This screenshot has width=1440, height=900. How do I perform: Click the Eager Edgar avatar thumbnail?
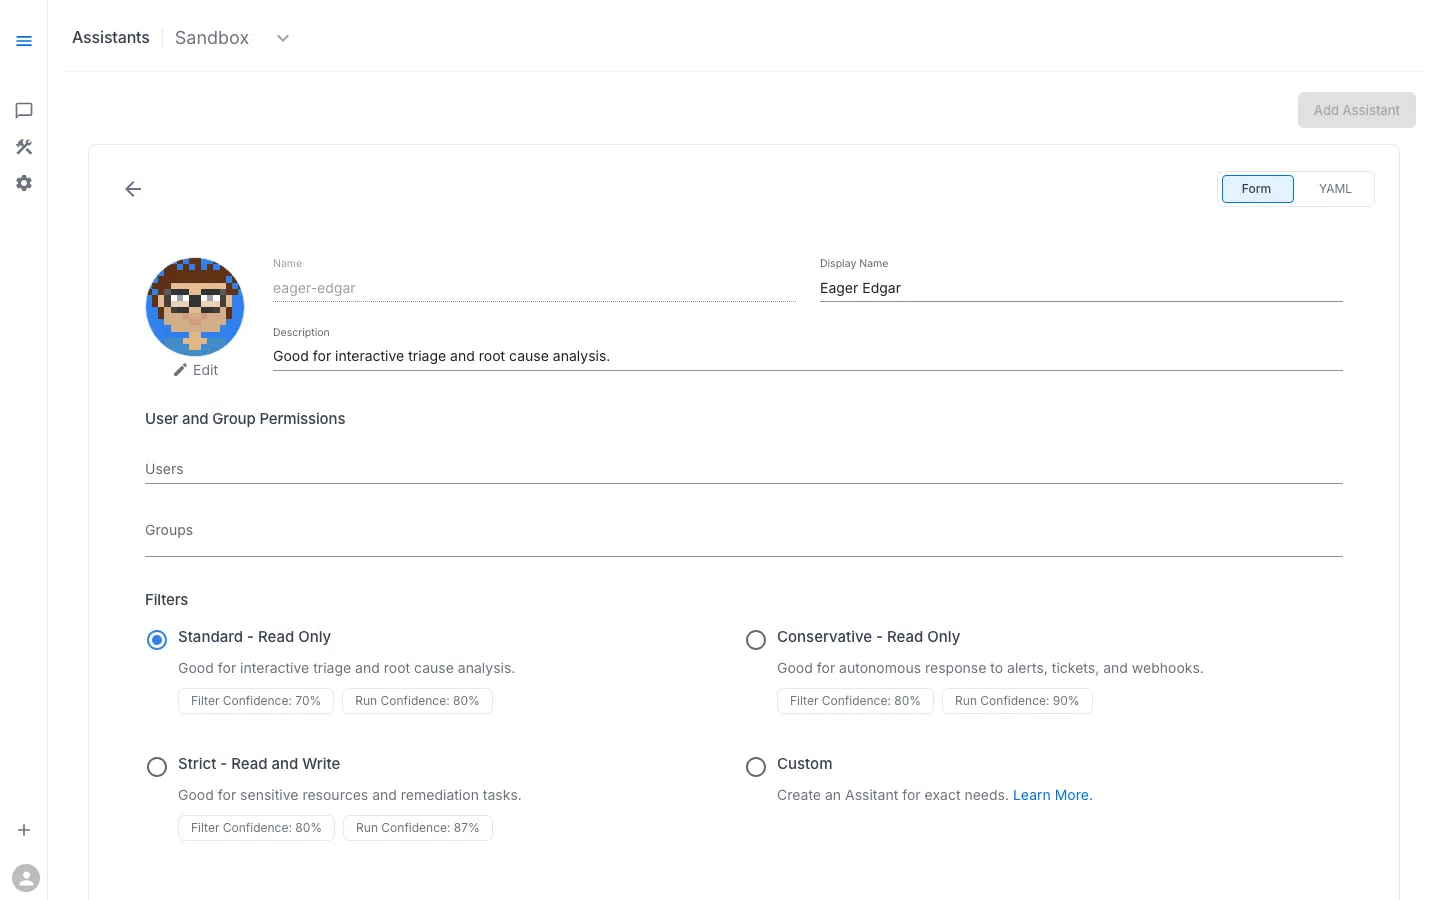pyautogui.click(x=195, y=306)
